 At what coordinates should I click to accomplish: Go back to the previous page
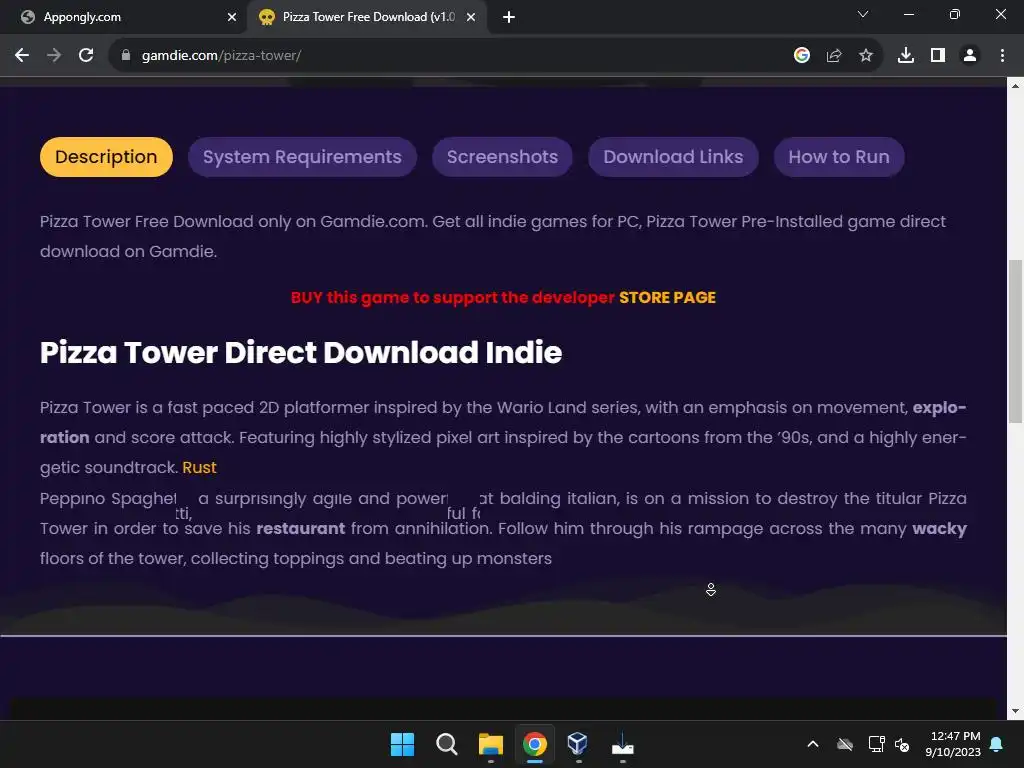pos(22,56)
